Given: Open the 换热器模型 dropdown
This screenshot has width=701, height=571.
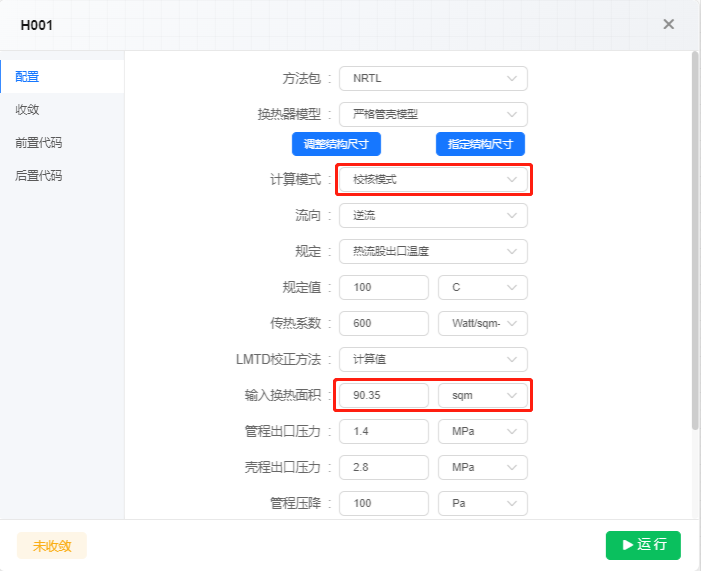Looking at the screenshot, I should click(x=433, y=114).
